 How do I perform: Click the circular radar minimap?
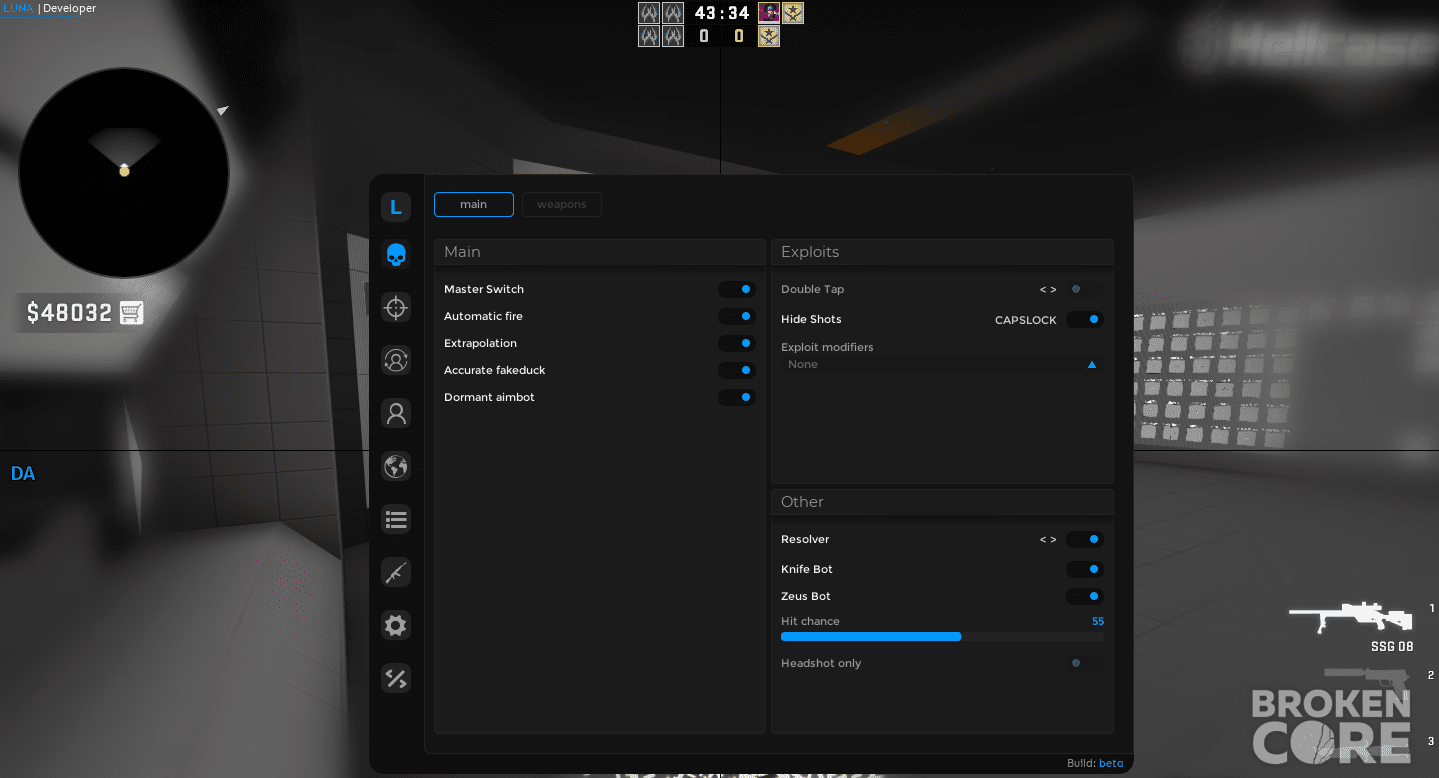[x=124, y=173]
